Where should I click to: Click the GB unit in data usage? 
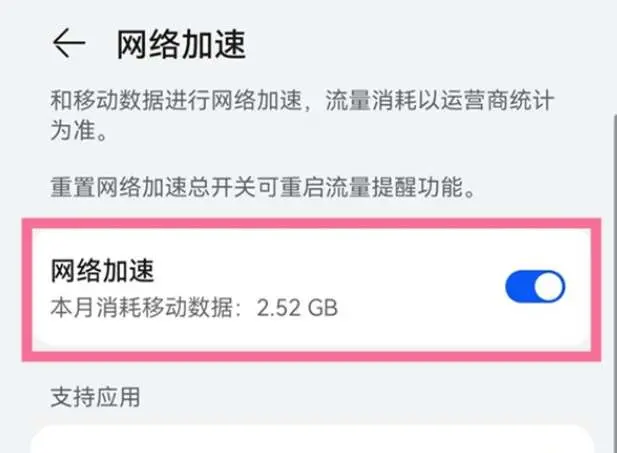pos(320,306)
